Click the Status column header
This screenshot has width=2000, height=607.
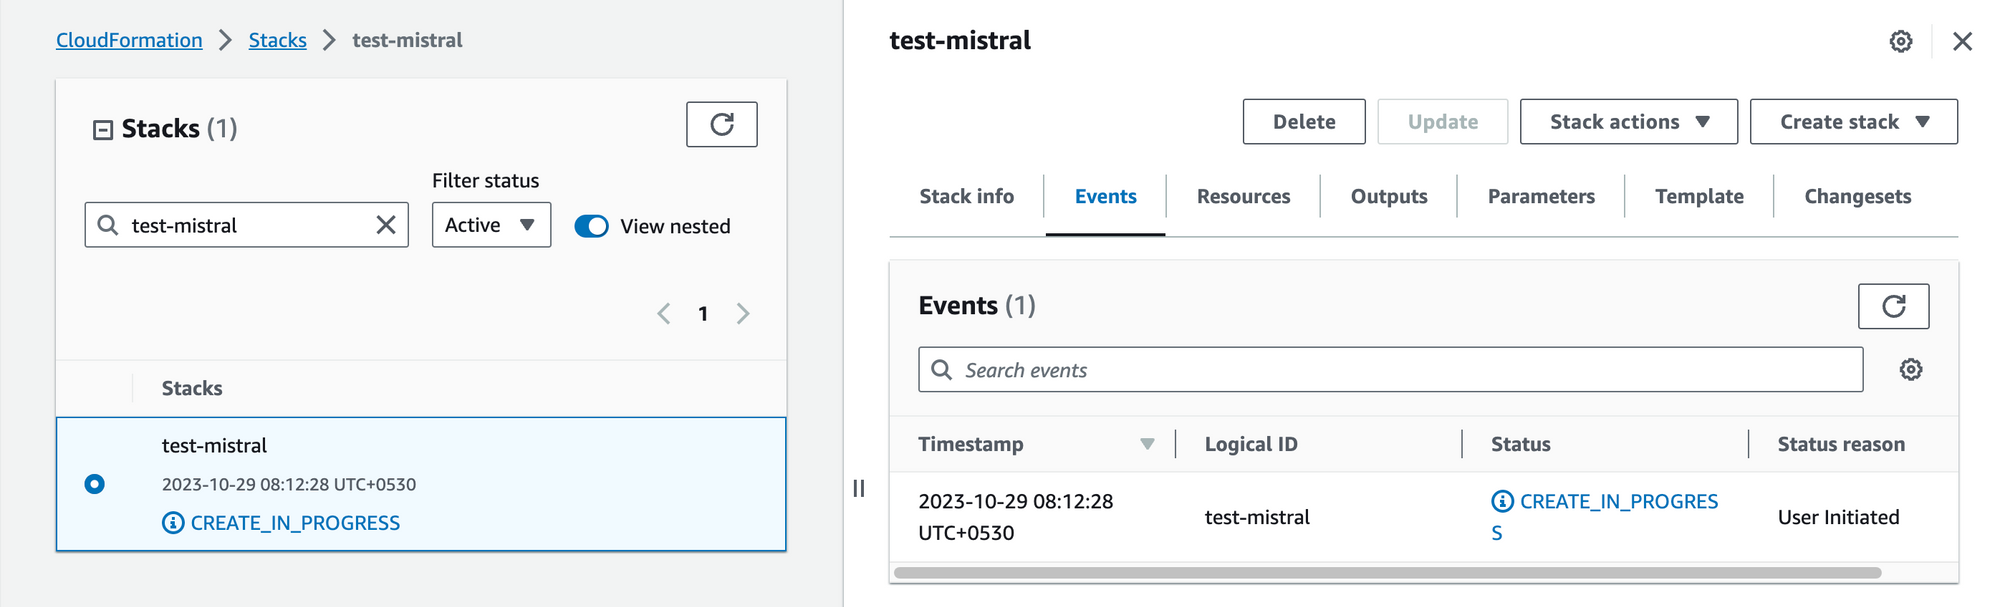pos(1520,444)
